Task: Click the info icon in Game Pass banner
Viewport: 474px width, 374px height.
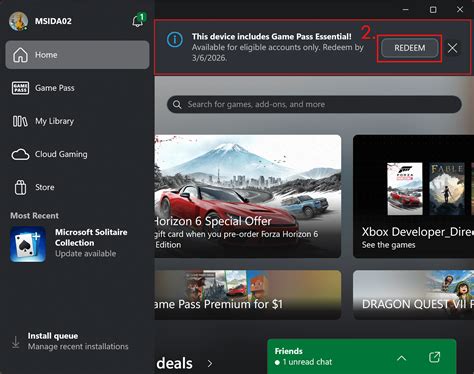Action: [175, 40]
